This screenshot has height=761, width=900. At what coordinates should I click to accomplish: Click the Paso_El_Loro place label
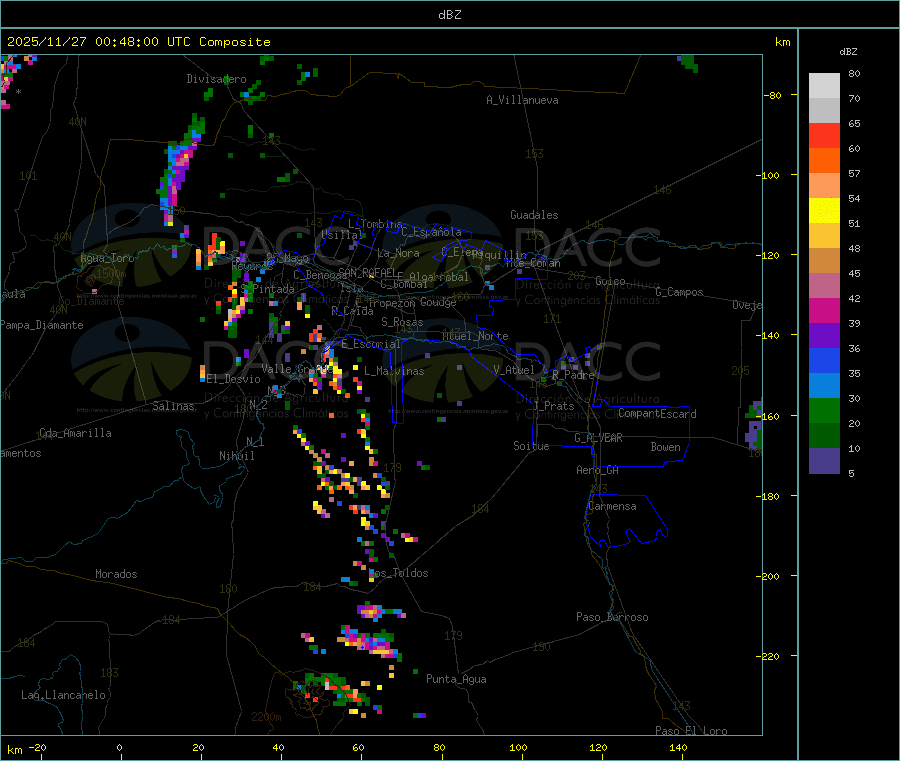point(691,731)
